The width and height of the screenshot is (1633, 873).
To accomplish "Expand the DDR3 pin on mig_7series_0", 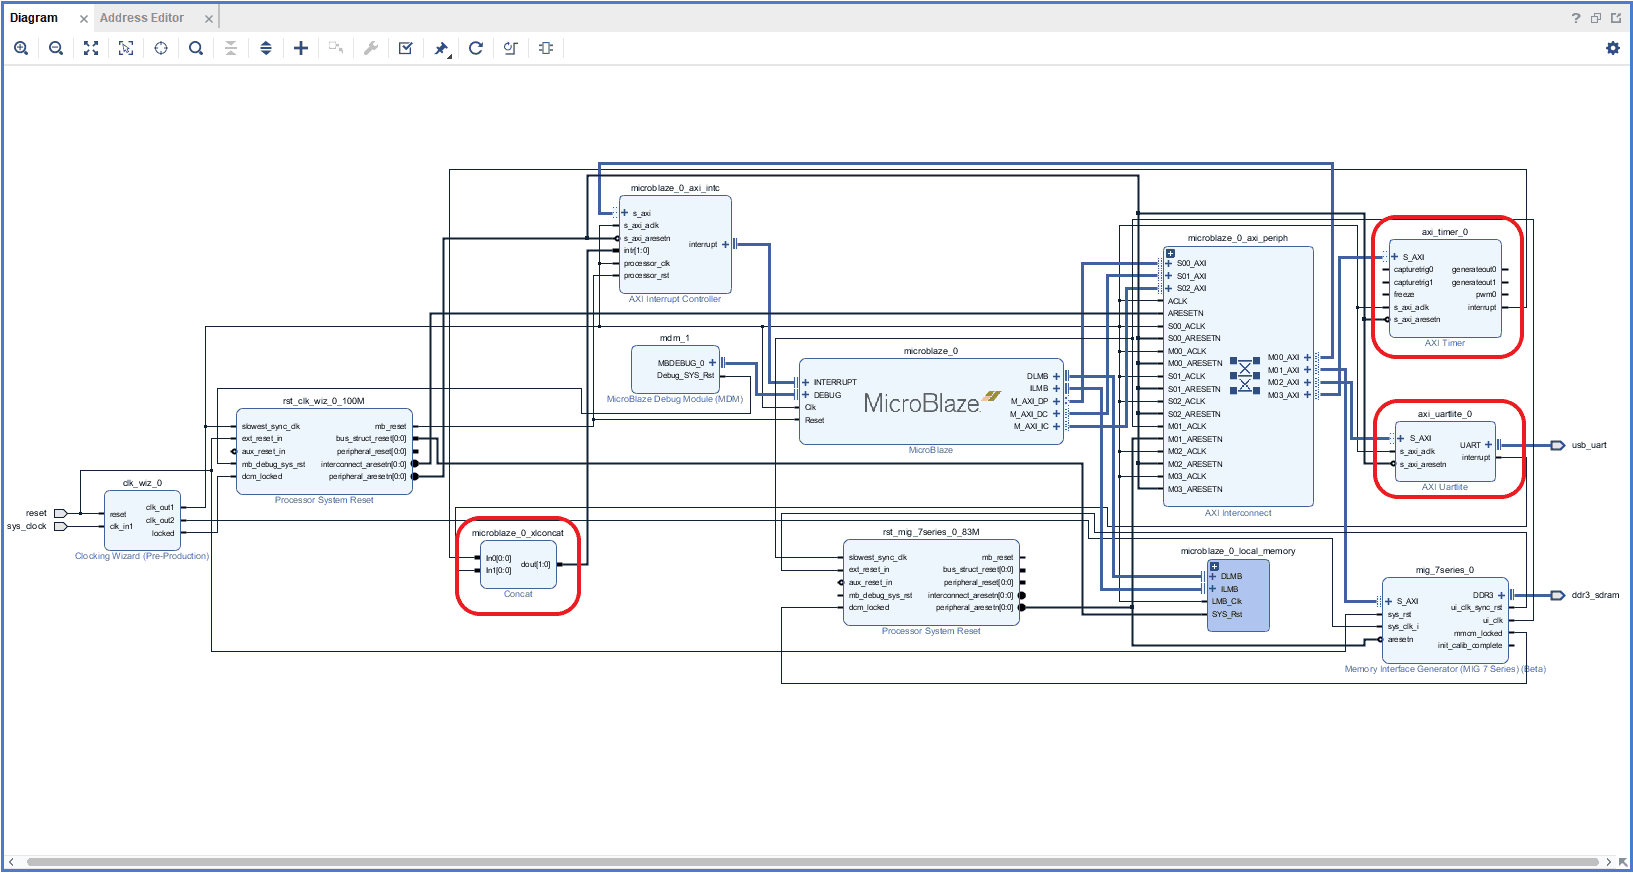I will tap(1501, 595).
